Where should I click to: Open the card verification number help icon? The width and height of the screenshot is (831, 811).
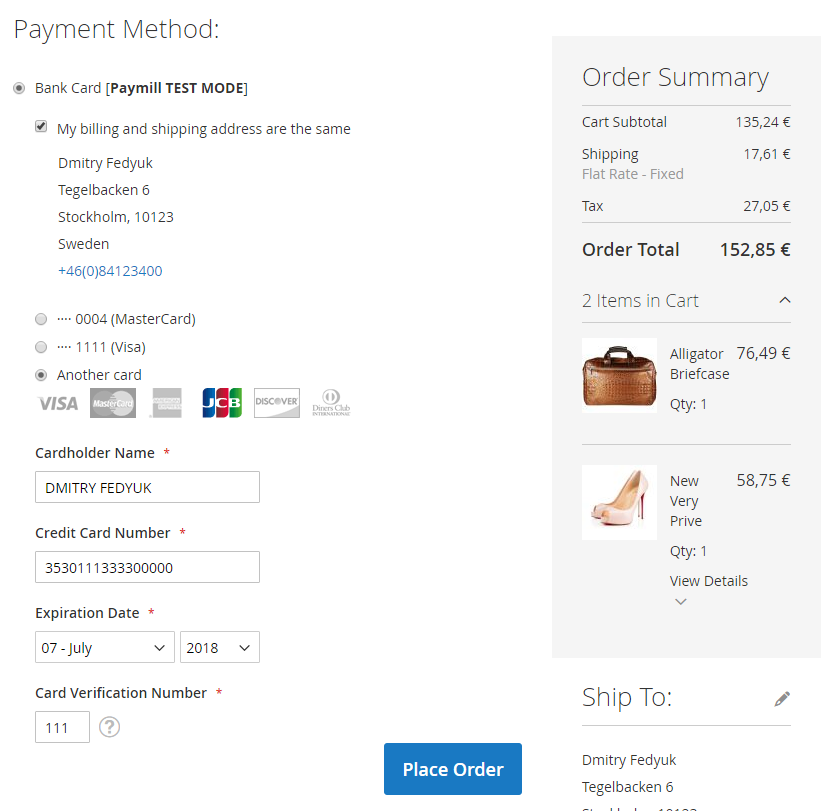[x=110, y=727]
